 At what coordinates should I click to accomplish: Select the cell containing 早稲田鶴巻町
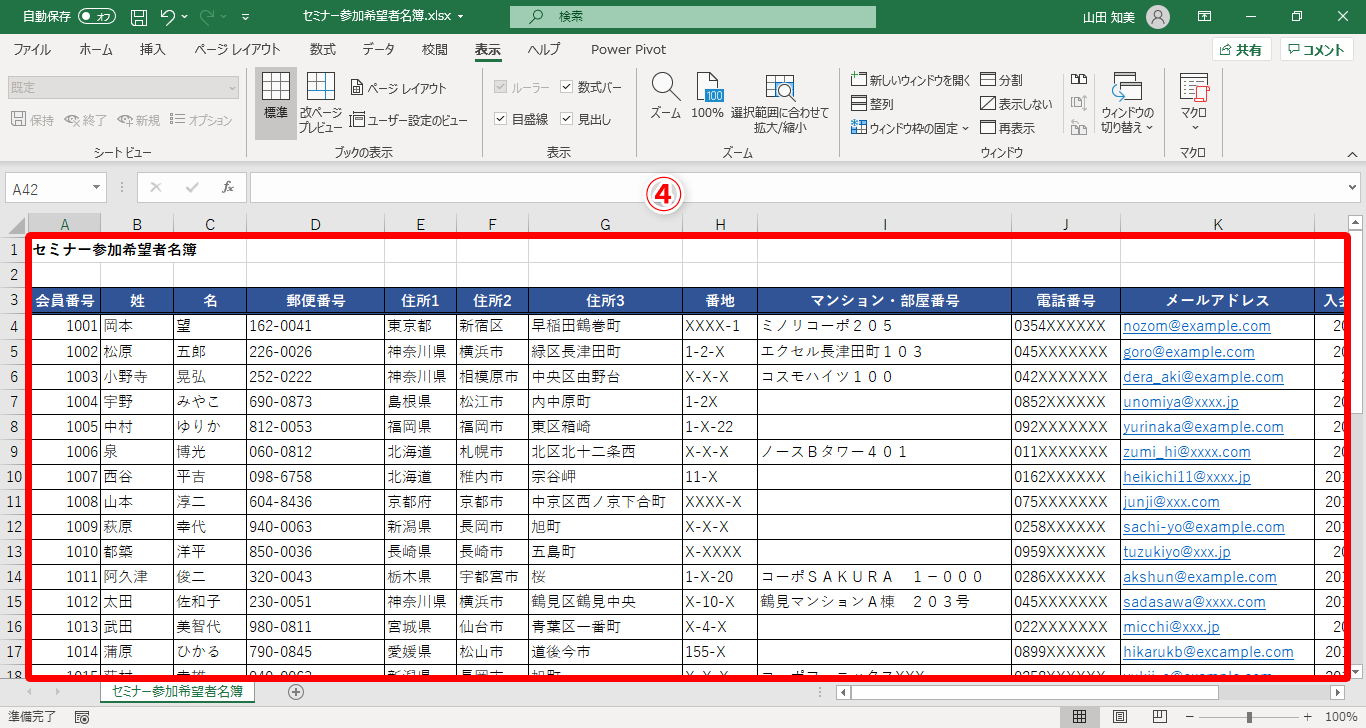pyautogui.click(x=605, y=326)
